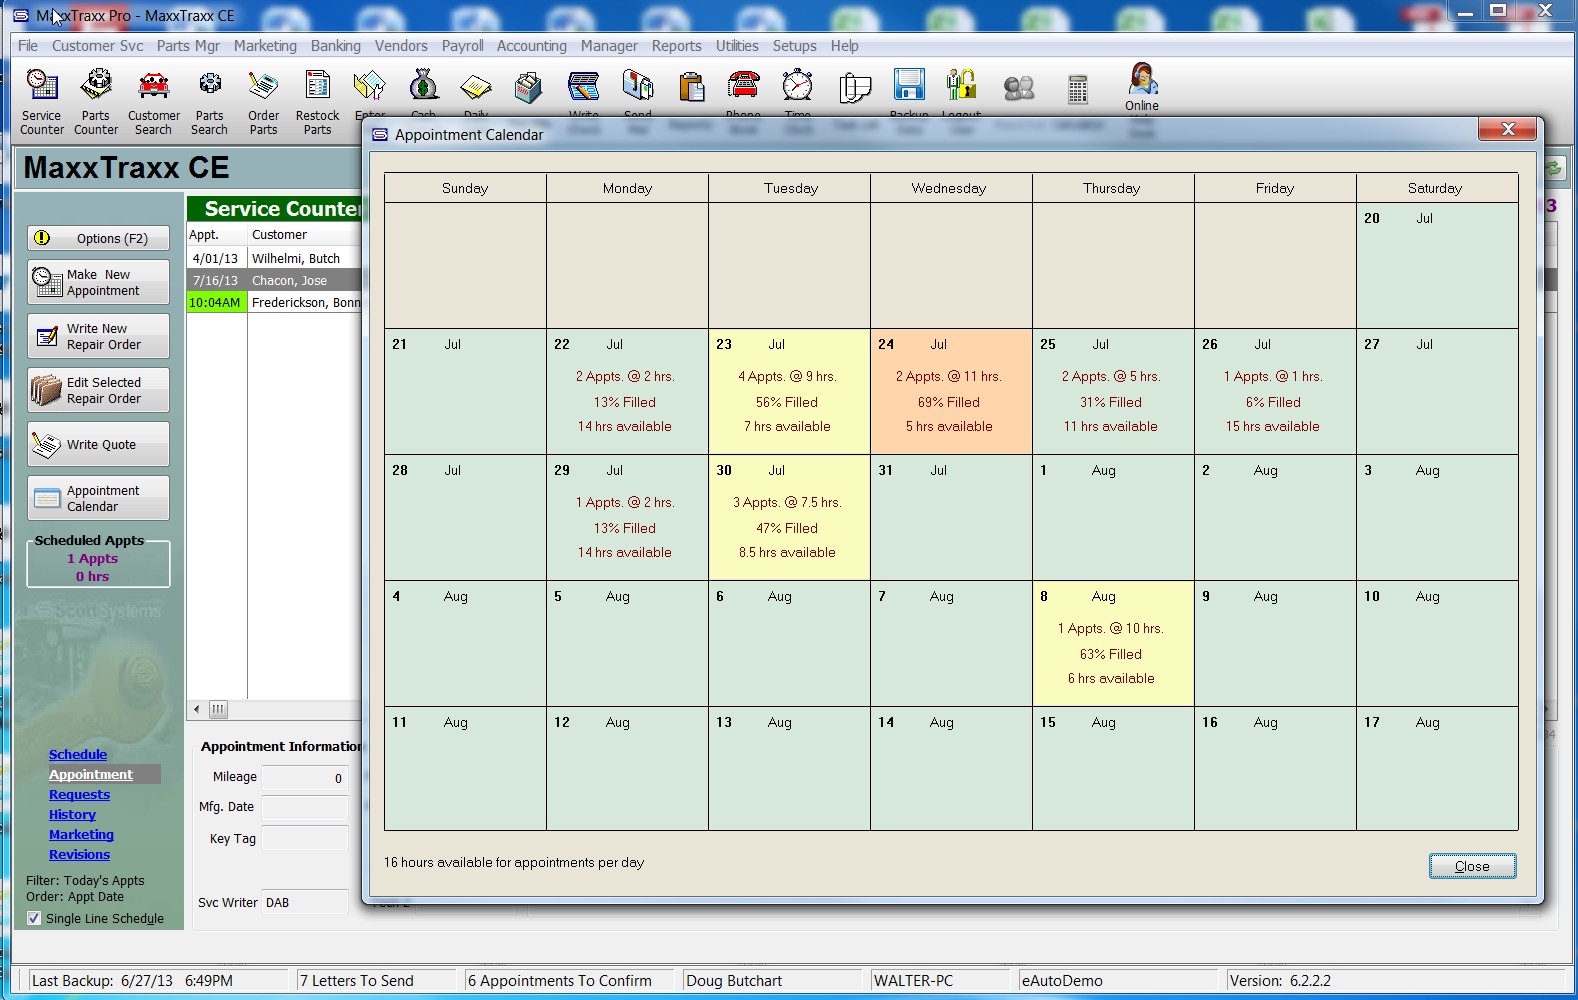Open the Calculator toolbar icon

pyautogui.click(x=1078, y=88)
